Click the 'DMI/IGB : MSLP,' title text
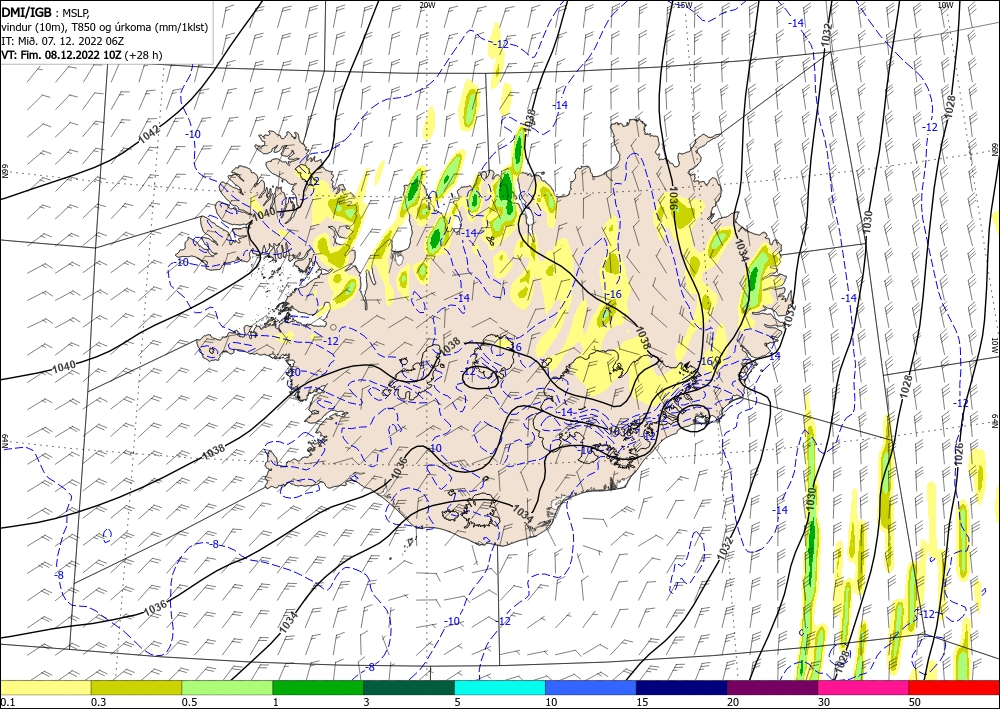The width and height of the screenshot is (1000, 709). 46,11
